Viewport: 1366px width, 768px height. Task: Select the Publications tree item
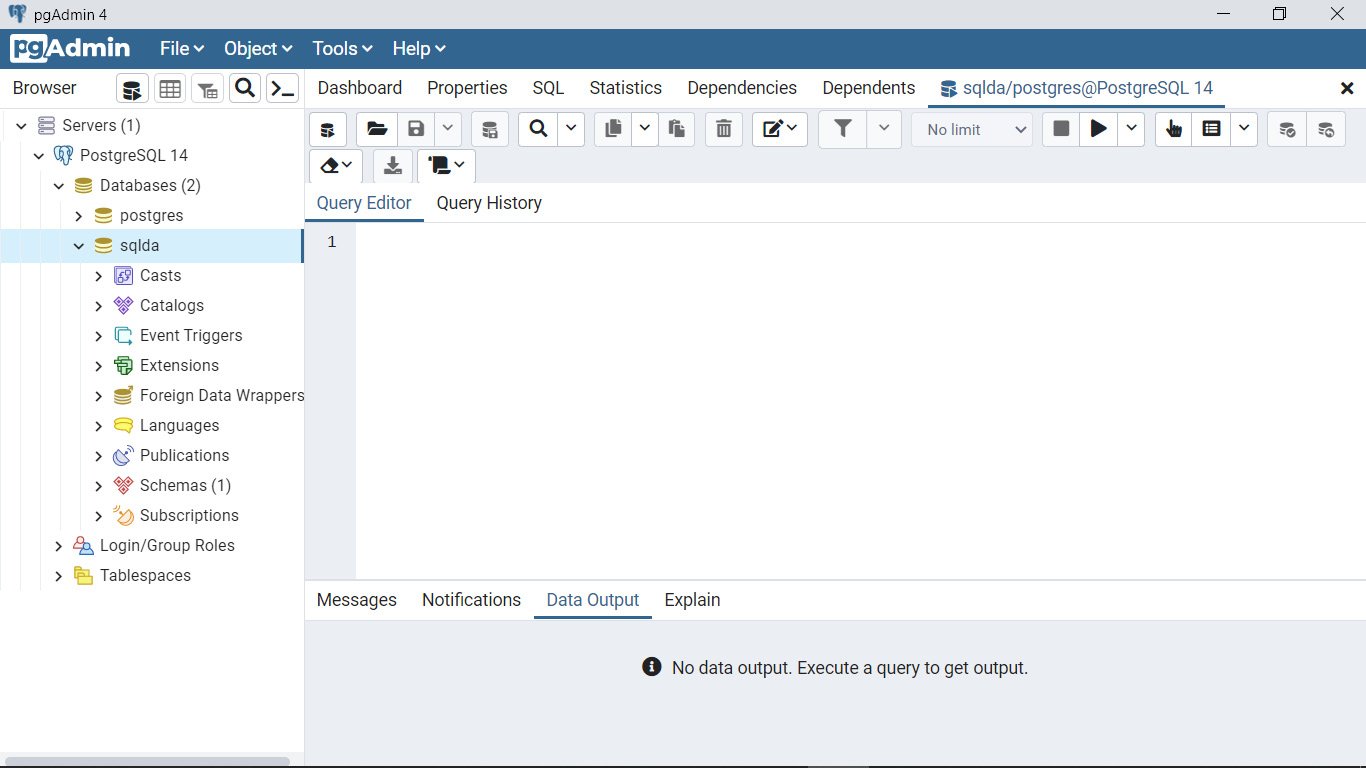(184, 456)
